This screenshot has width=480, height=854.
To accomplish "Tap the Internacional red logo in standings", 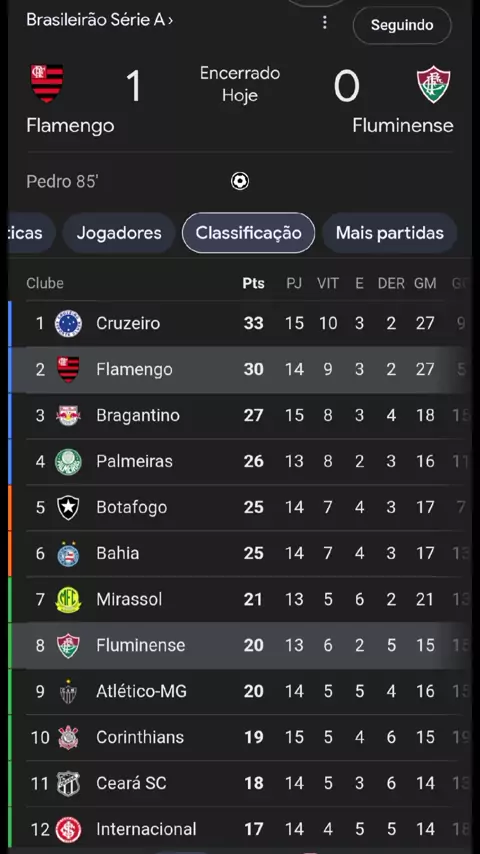I will [x=68, y=829].
